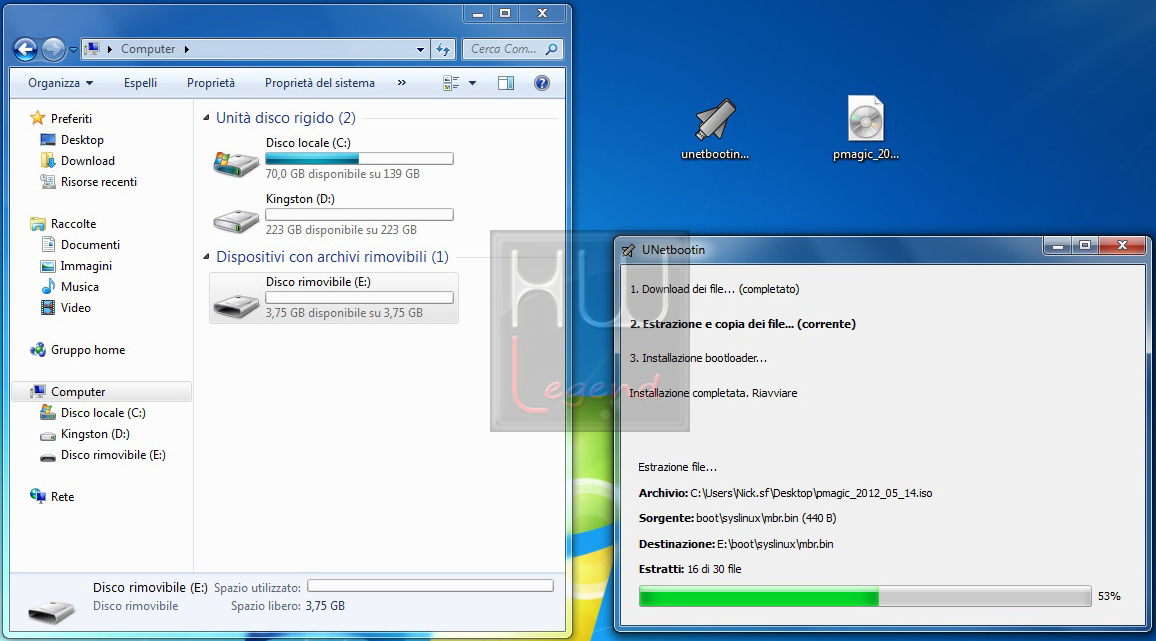Open the address bar history dropdown
1156x641 pixels.
coord(420,49)
